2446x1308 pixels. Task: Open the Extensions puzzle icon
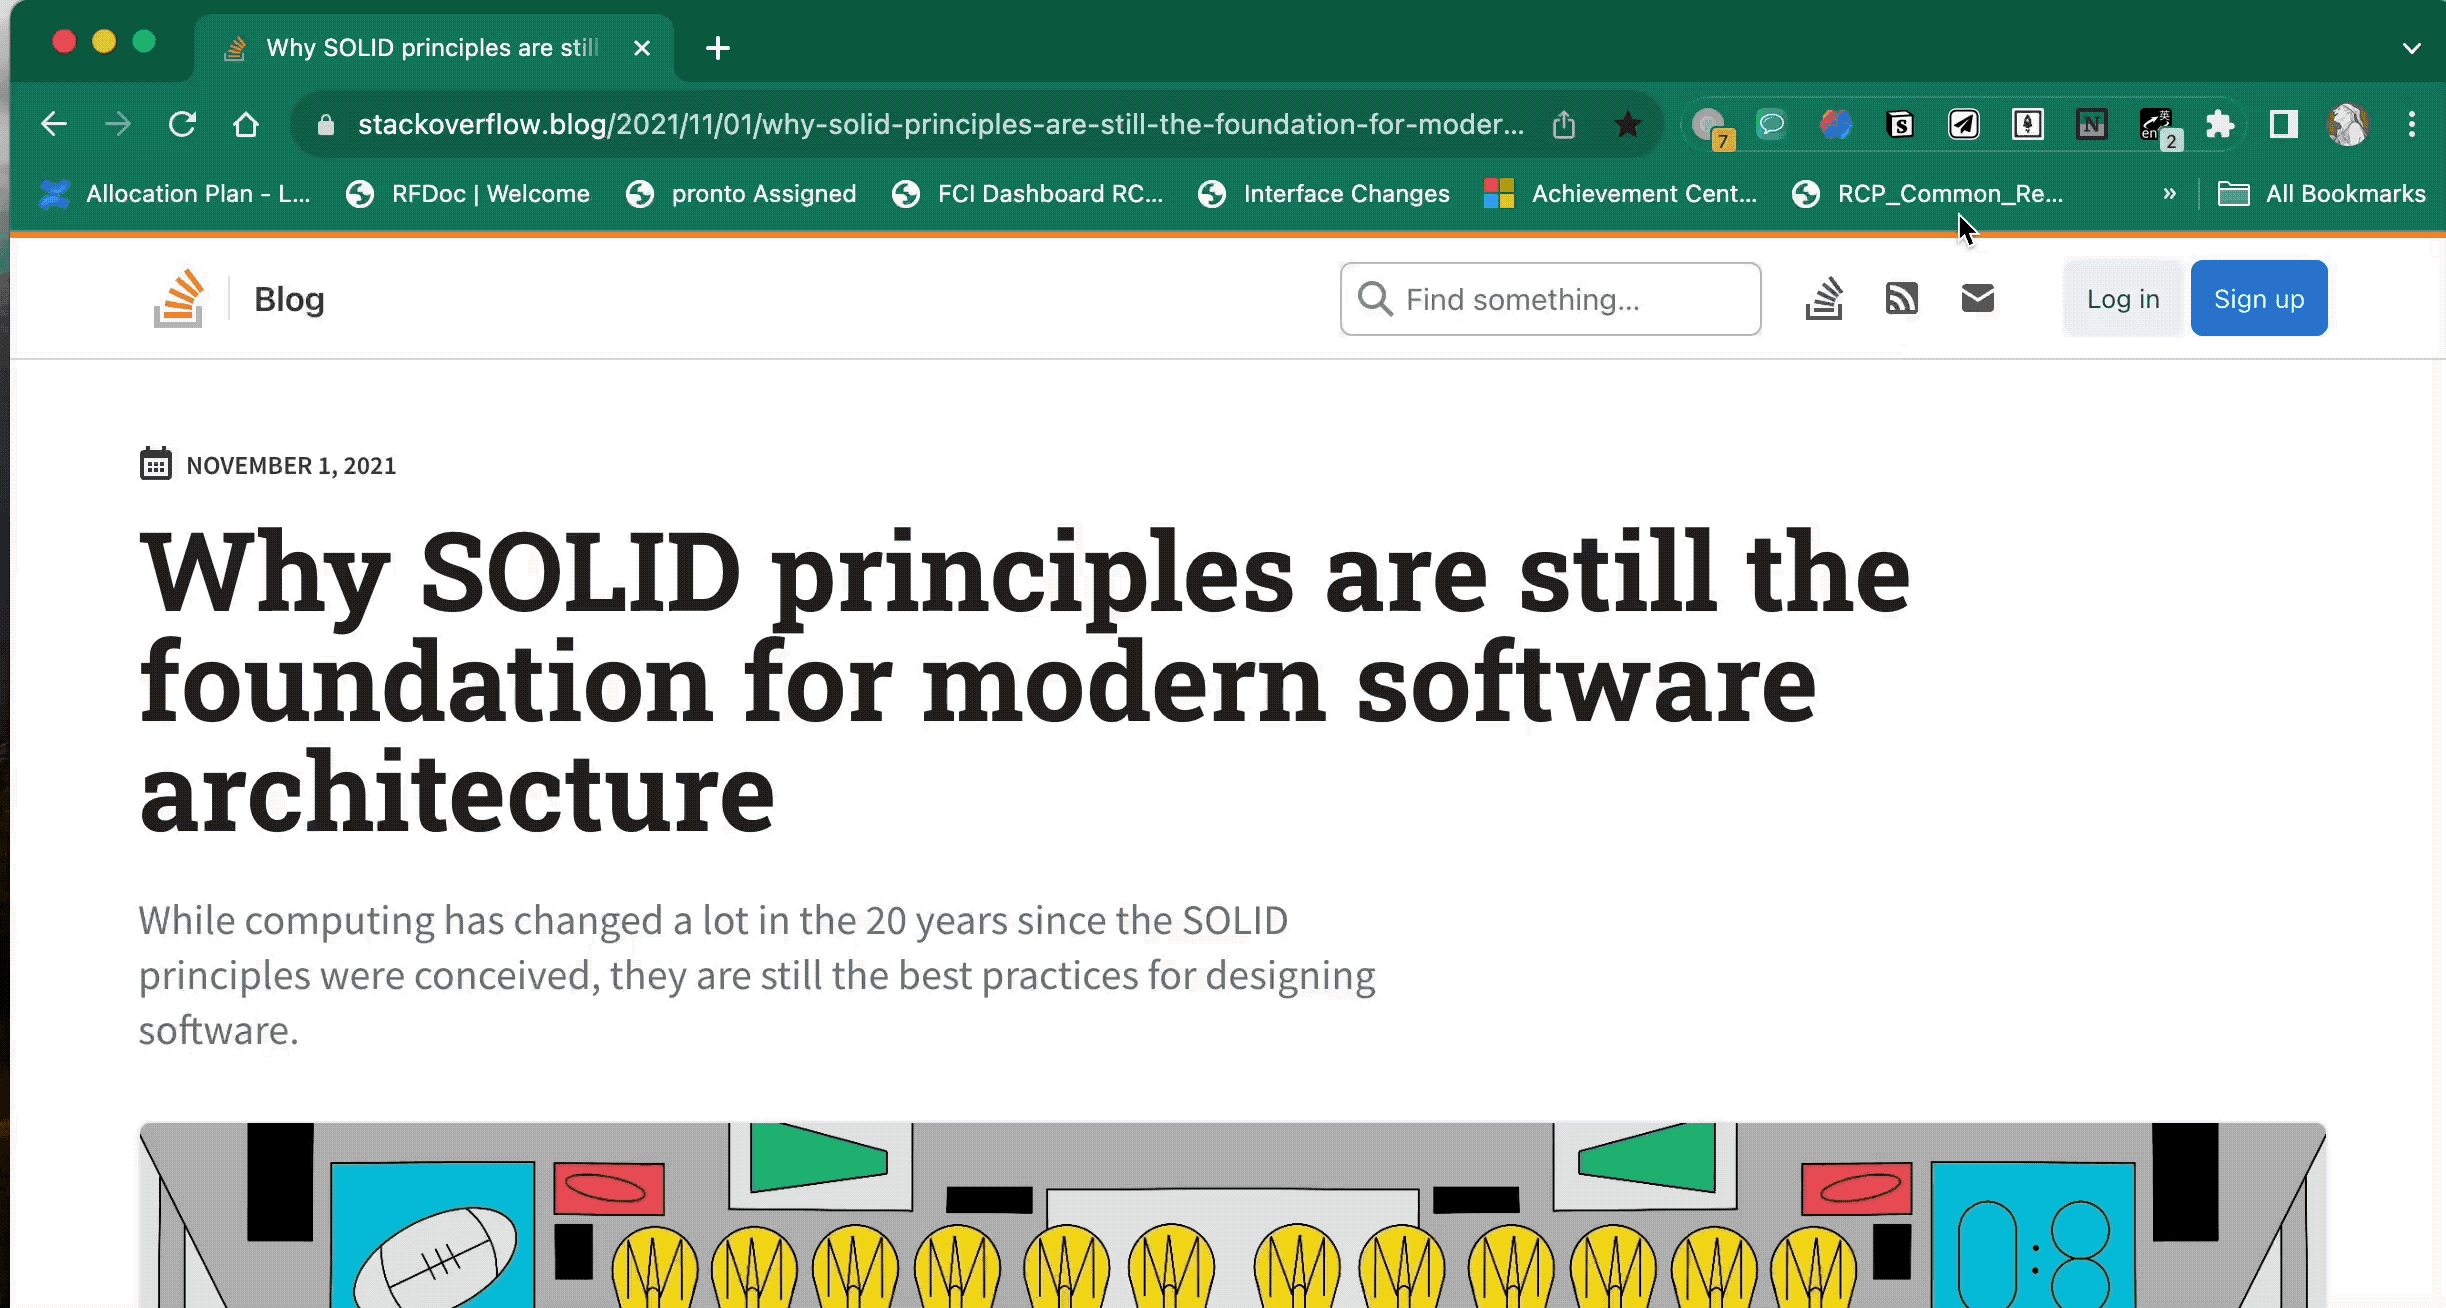click(2219, 125)
